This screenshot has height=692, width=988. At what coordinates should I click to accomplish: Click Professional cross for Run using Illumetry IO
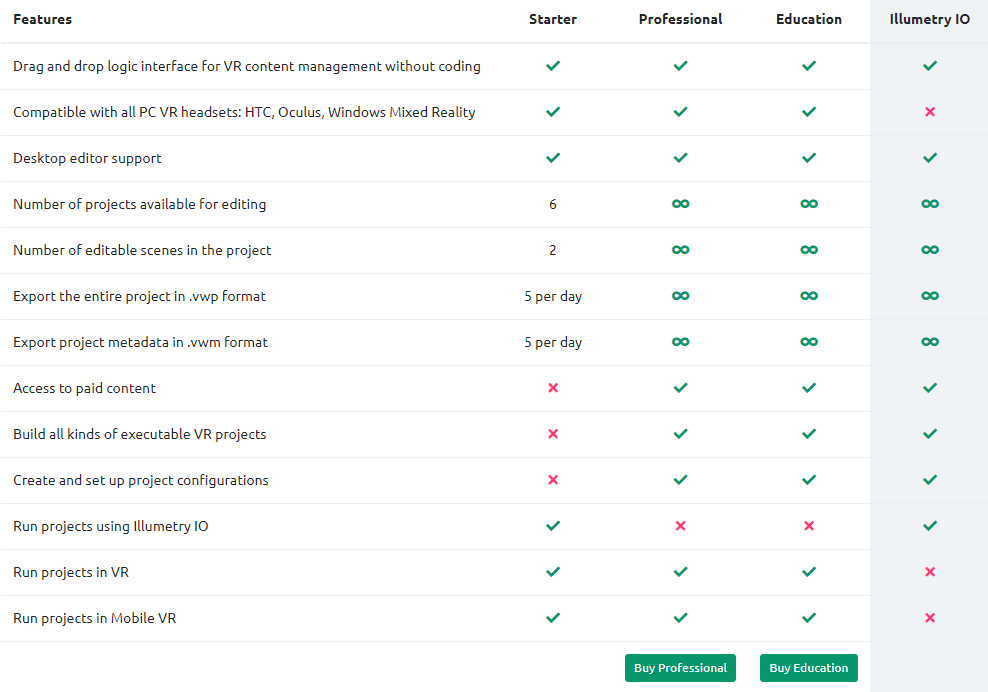tap(681, 526)
